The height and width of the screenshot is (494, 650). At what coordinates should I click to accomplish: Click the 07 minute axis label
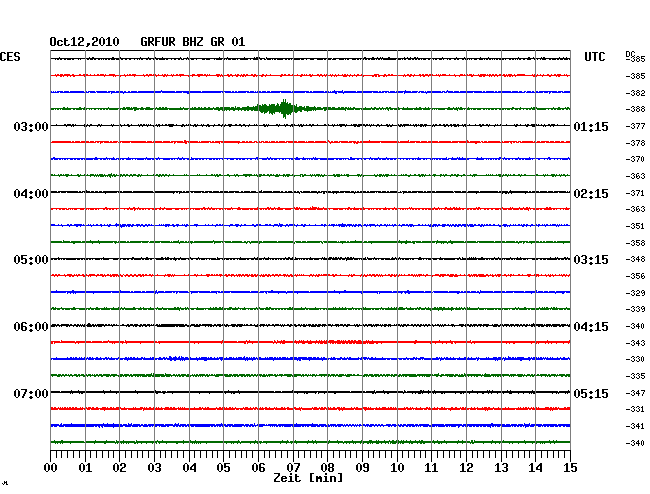tap(293, 468)
